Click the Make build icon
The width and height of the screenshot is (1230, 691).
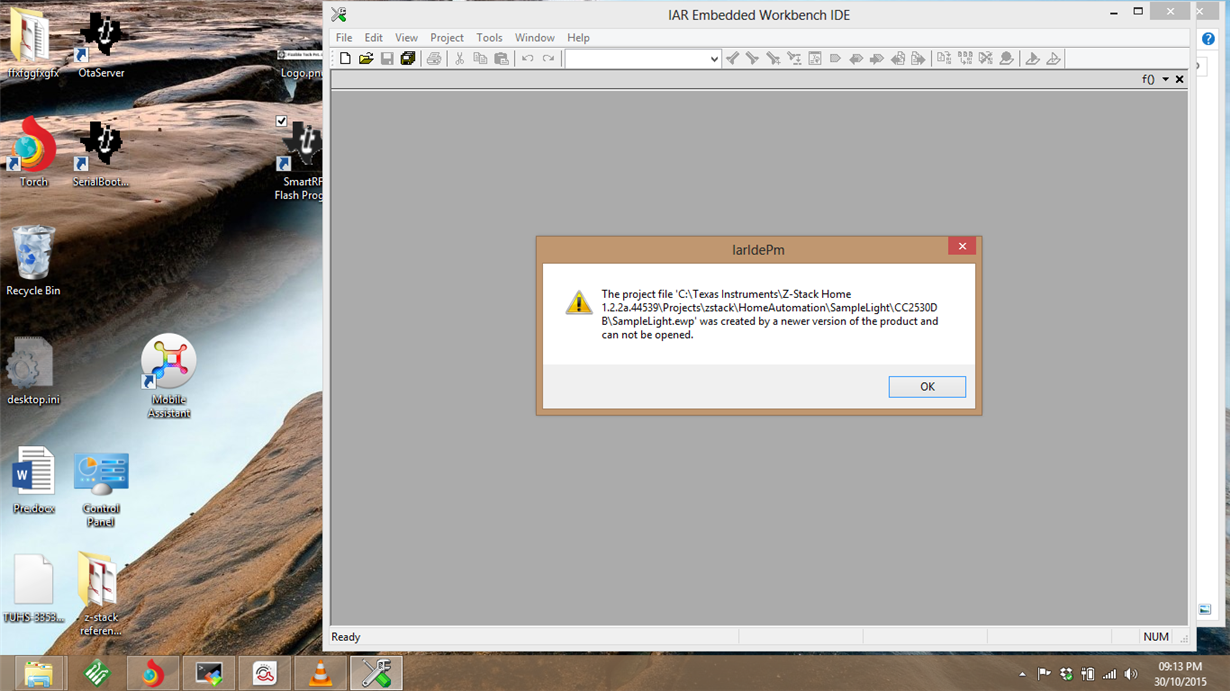pyautogui.click(x=965, y=59)
